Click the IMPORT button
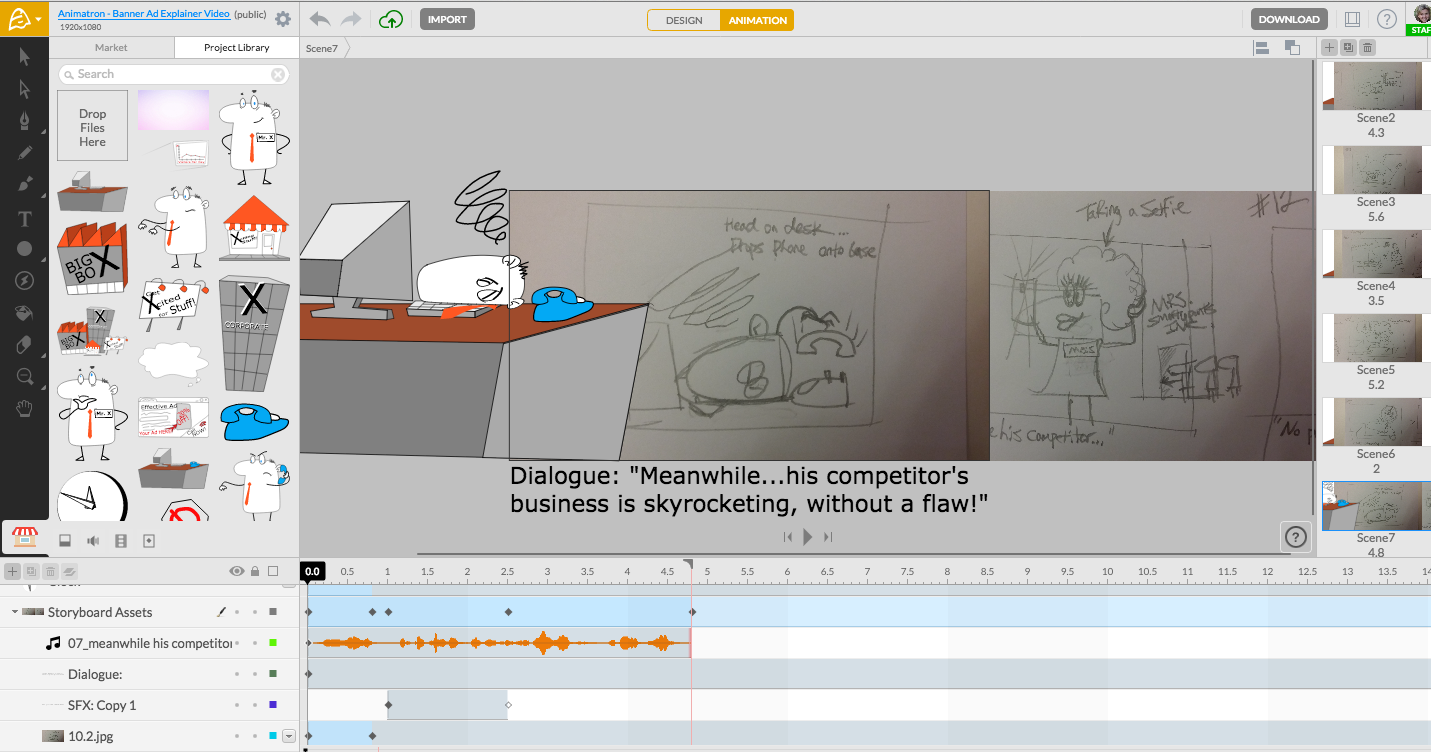The image size is (1431, 752). [447, 19]
